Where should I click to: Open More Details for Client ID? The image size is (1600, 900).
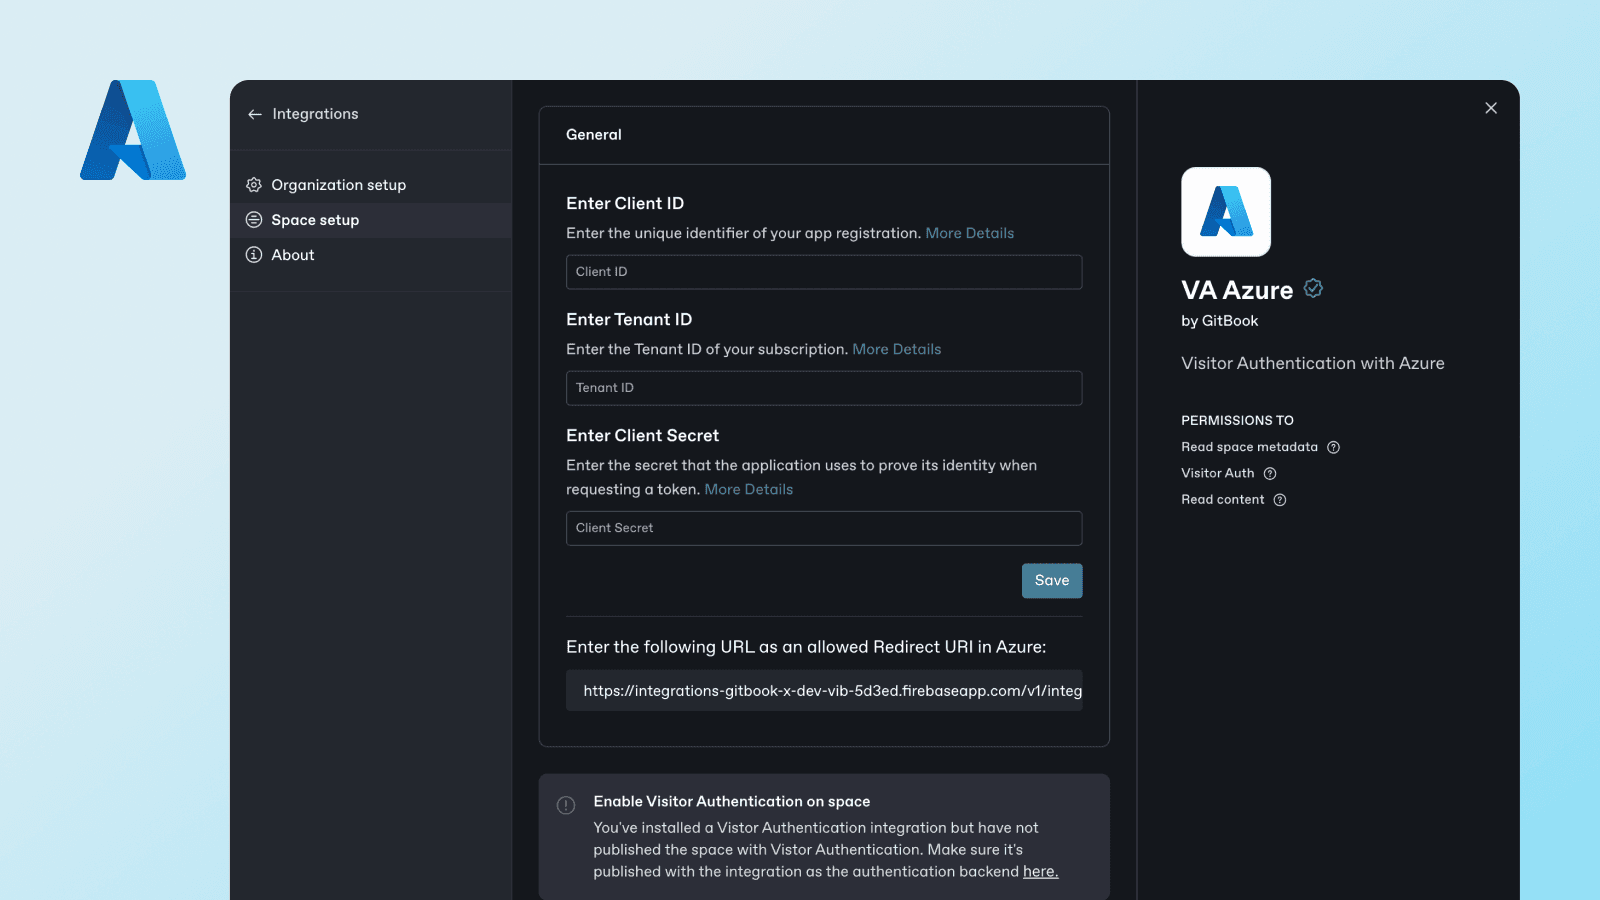pyautogui.click(x=970, y=233)
